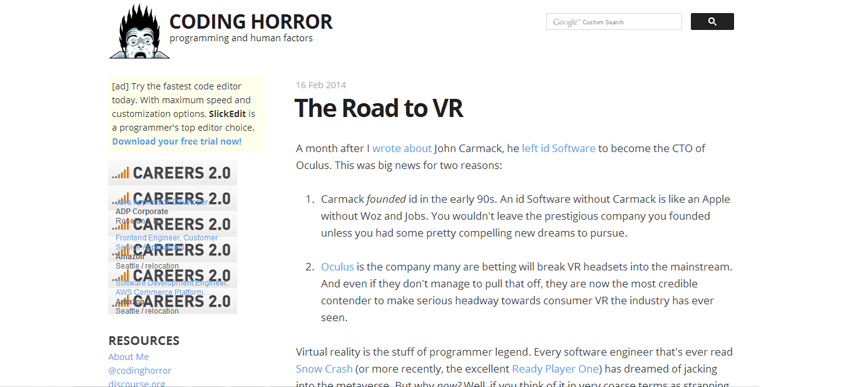The height and width of the screenshot is (387, 843).
Task: Open the "left id Software" link
Action: pos(559,148)
